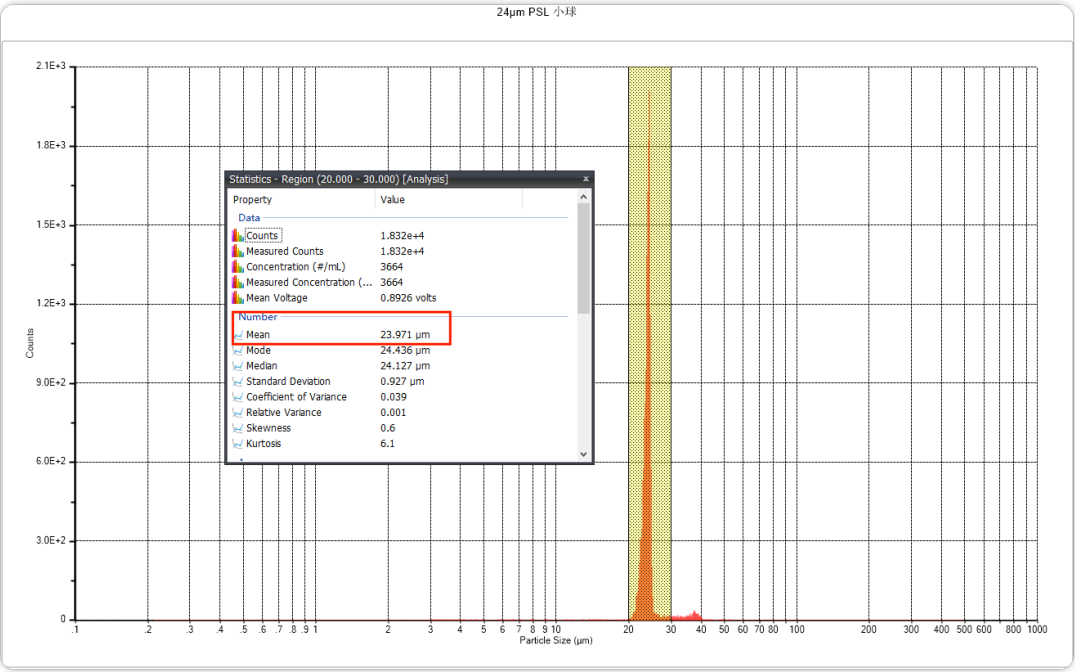1075x672 pixels.
Task: Click the histogram icon beside Measured Concentration
Action: click(x=238, y=282)
